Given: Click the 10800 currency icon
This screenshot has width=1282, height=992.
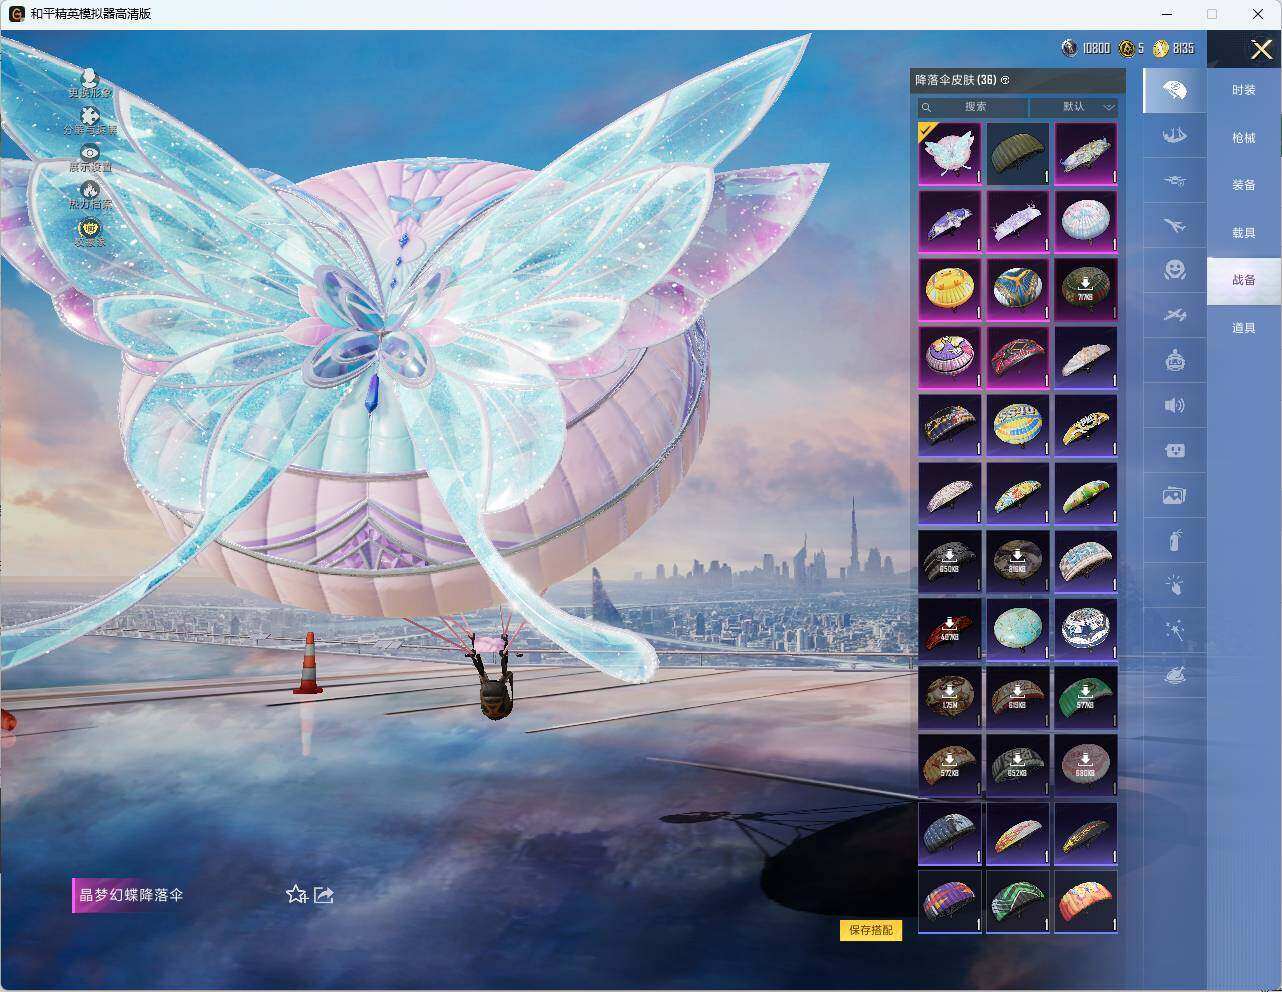Looking at the screenshot, I should click(1070, 48).
